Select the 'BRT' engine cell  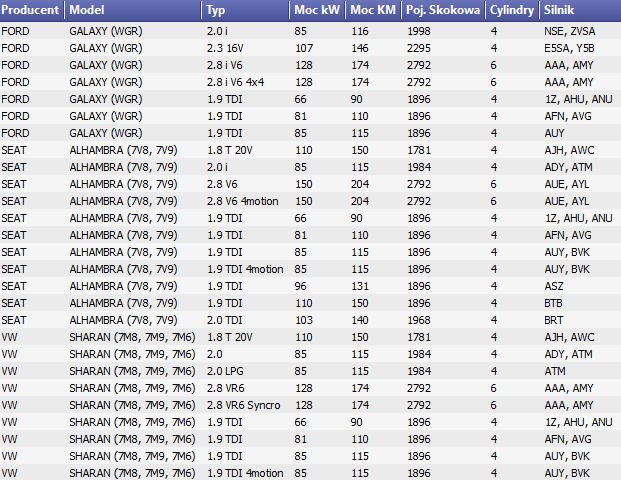[554, 320]
